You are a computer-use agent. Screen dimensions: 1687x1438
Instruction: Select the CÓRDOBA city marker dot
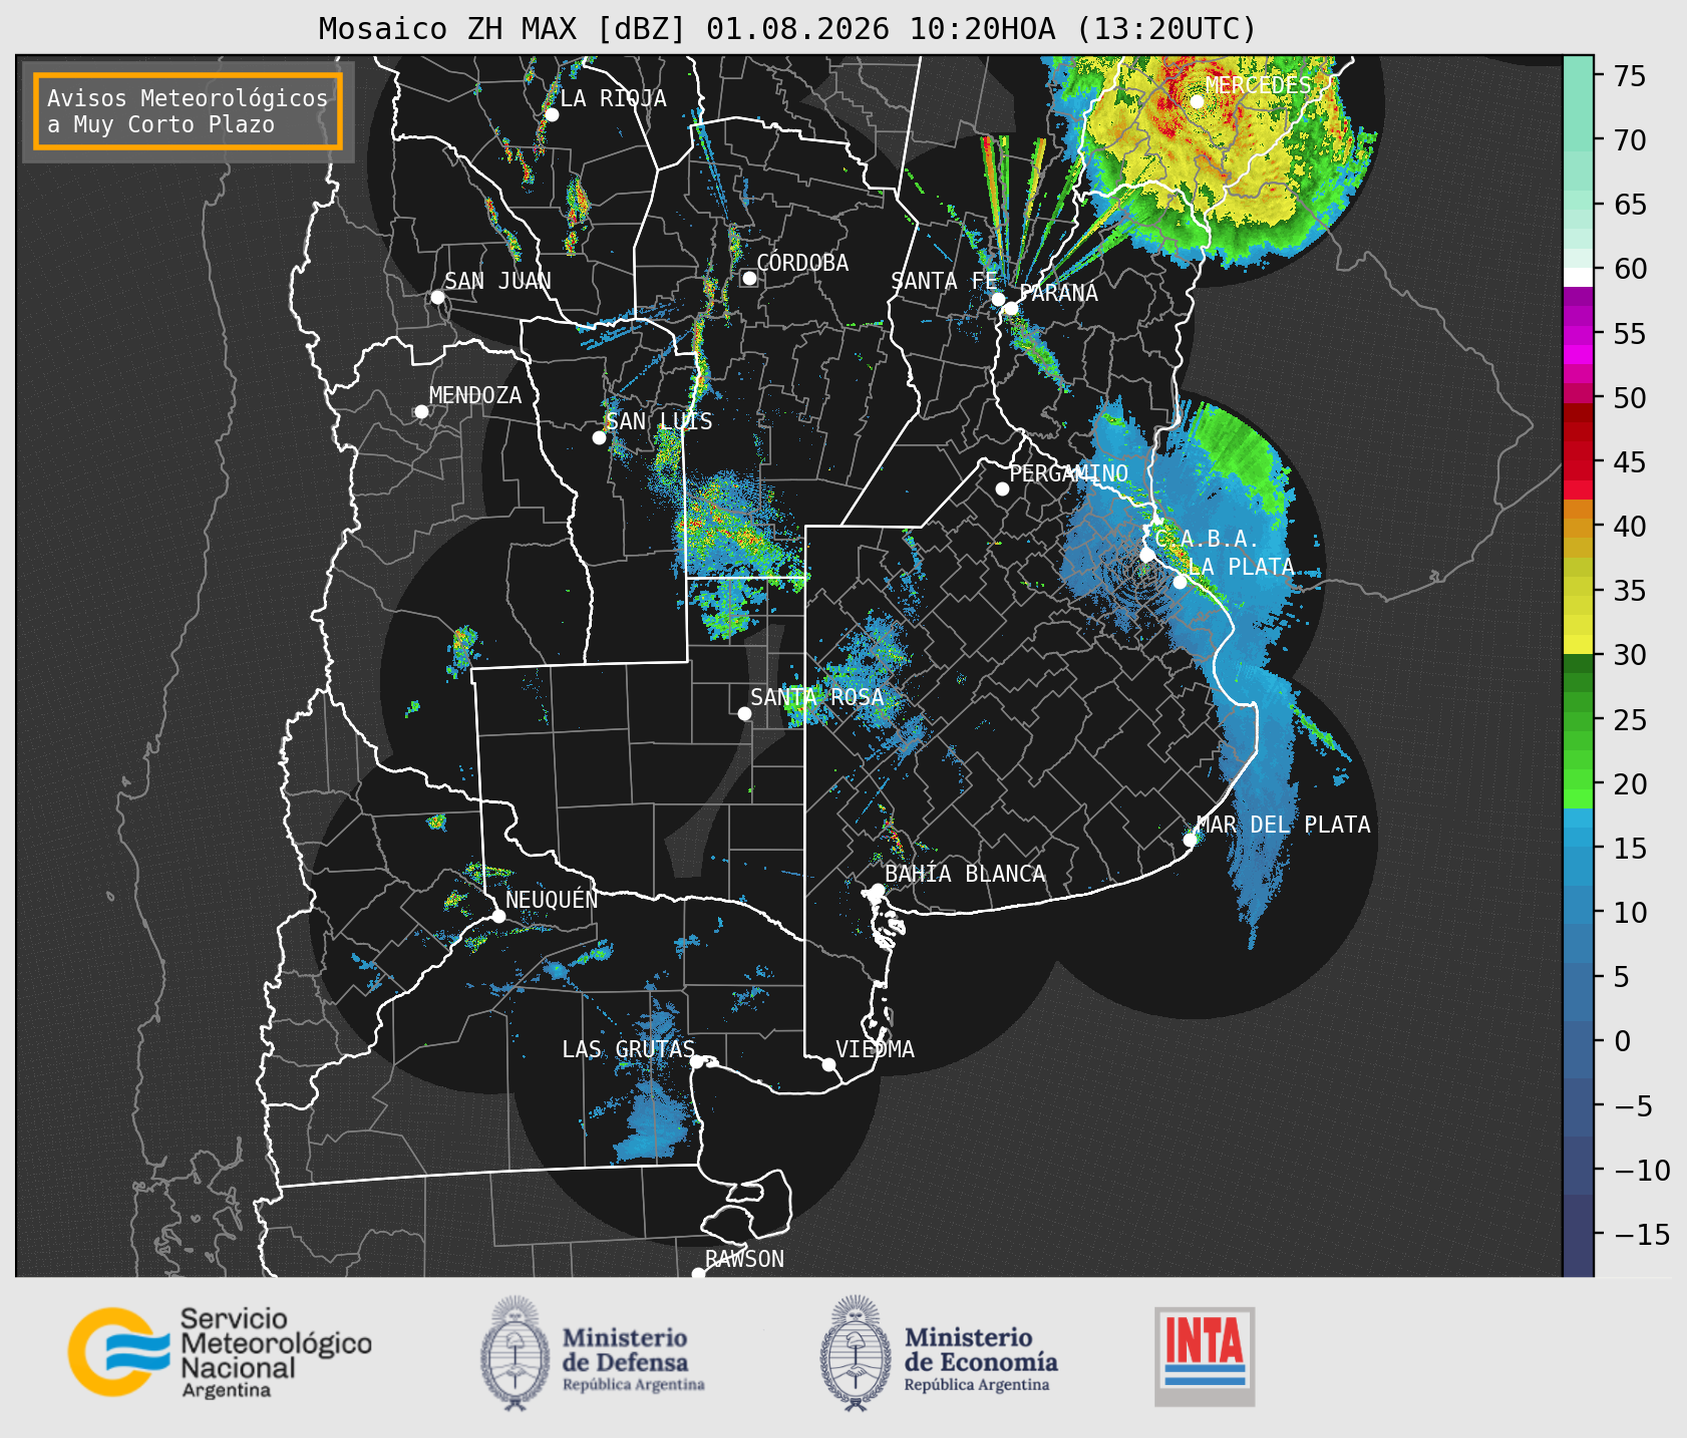(749, 278)
